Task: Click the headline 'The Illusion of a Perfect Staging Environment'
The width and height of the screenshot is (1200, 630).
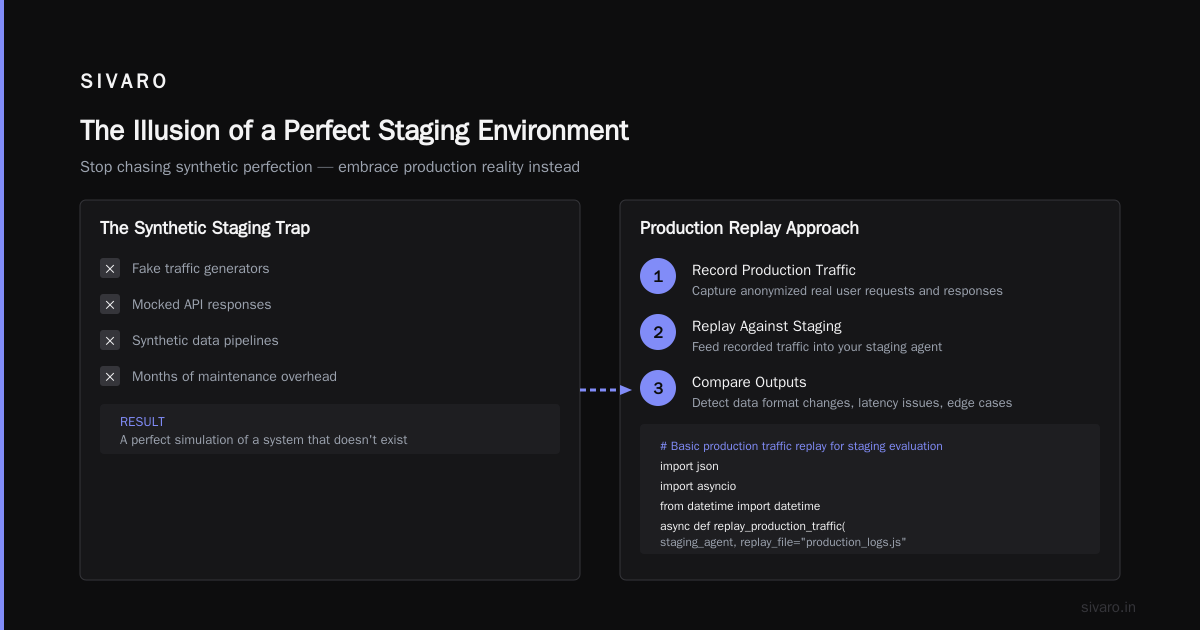Action: 354,130
